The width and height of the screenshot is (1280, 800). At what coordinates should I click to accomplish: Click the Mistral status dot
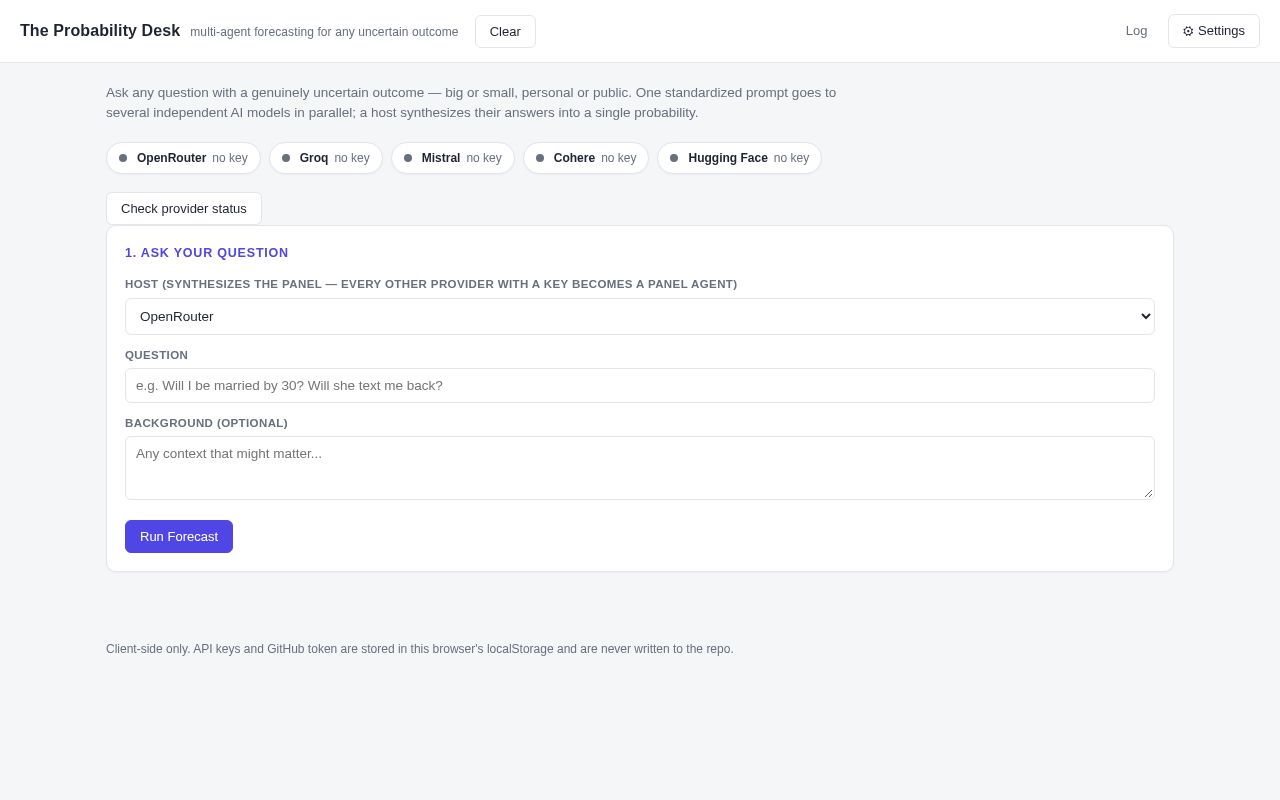[x=408, y=158]
